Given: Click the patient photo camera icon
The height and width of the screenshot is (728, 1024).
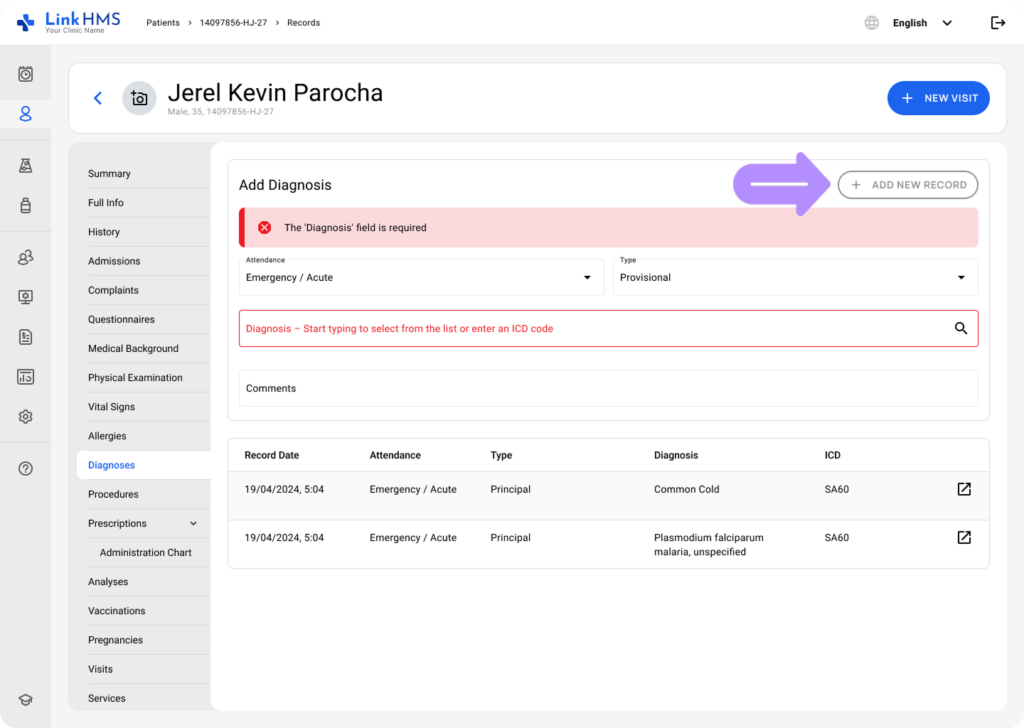Looking at the screenshot, I should [139, 98].
